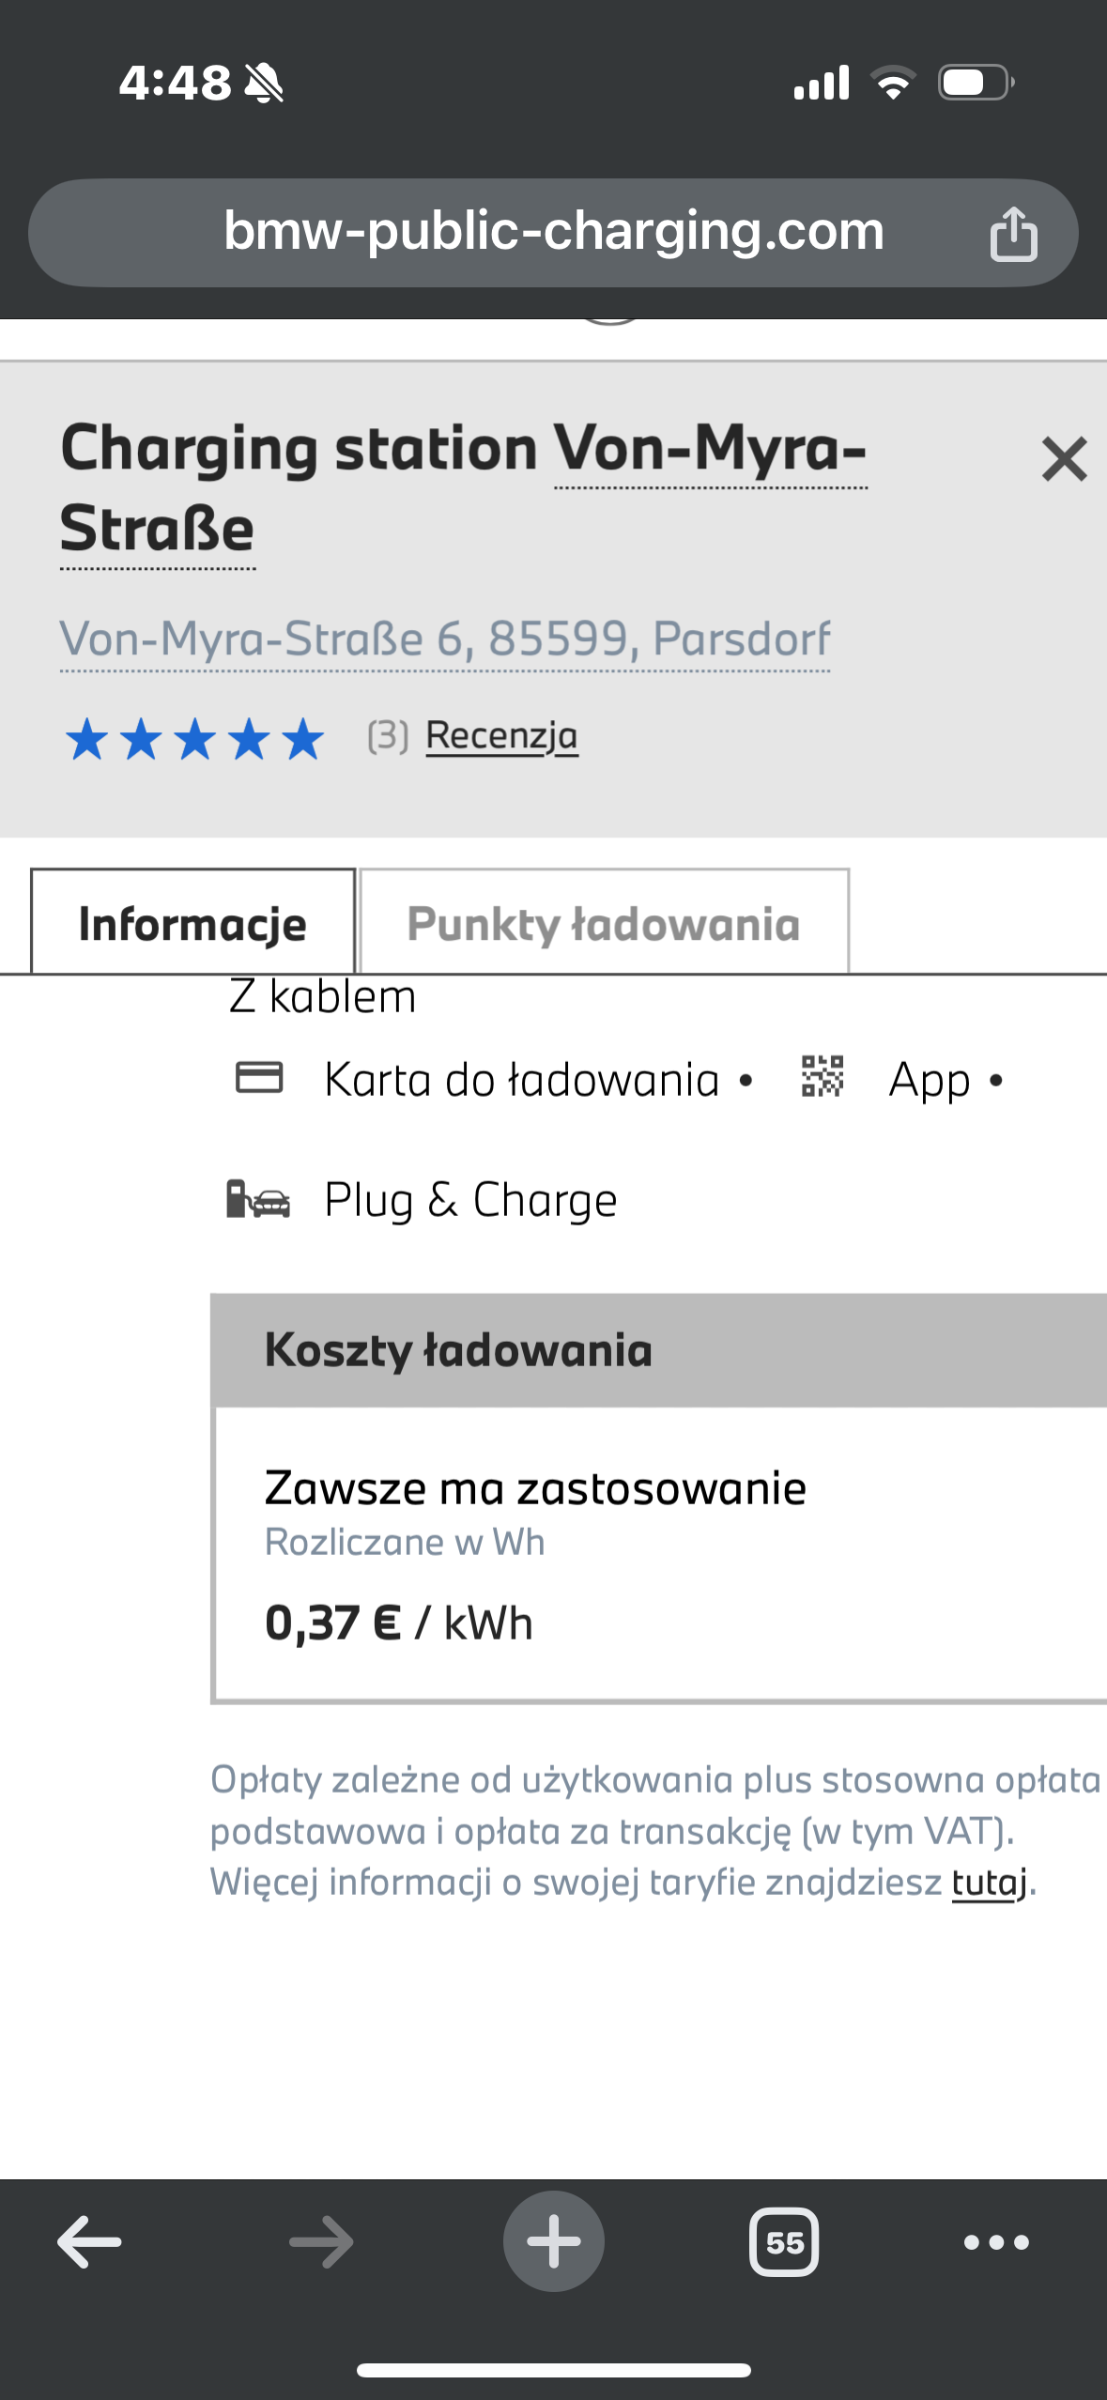
Task: Open the tutaj tariff information link
Action: 990,1882
